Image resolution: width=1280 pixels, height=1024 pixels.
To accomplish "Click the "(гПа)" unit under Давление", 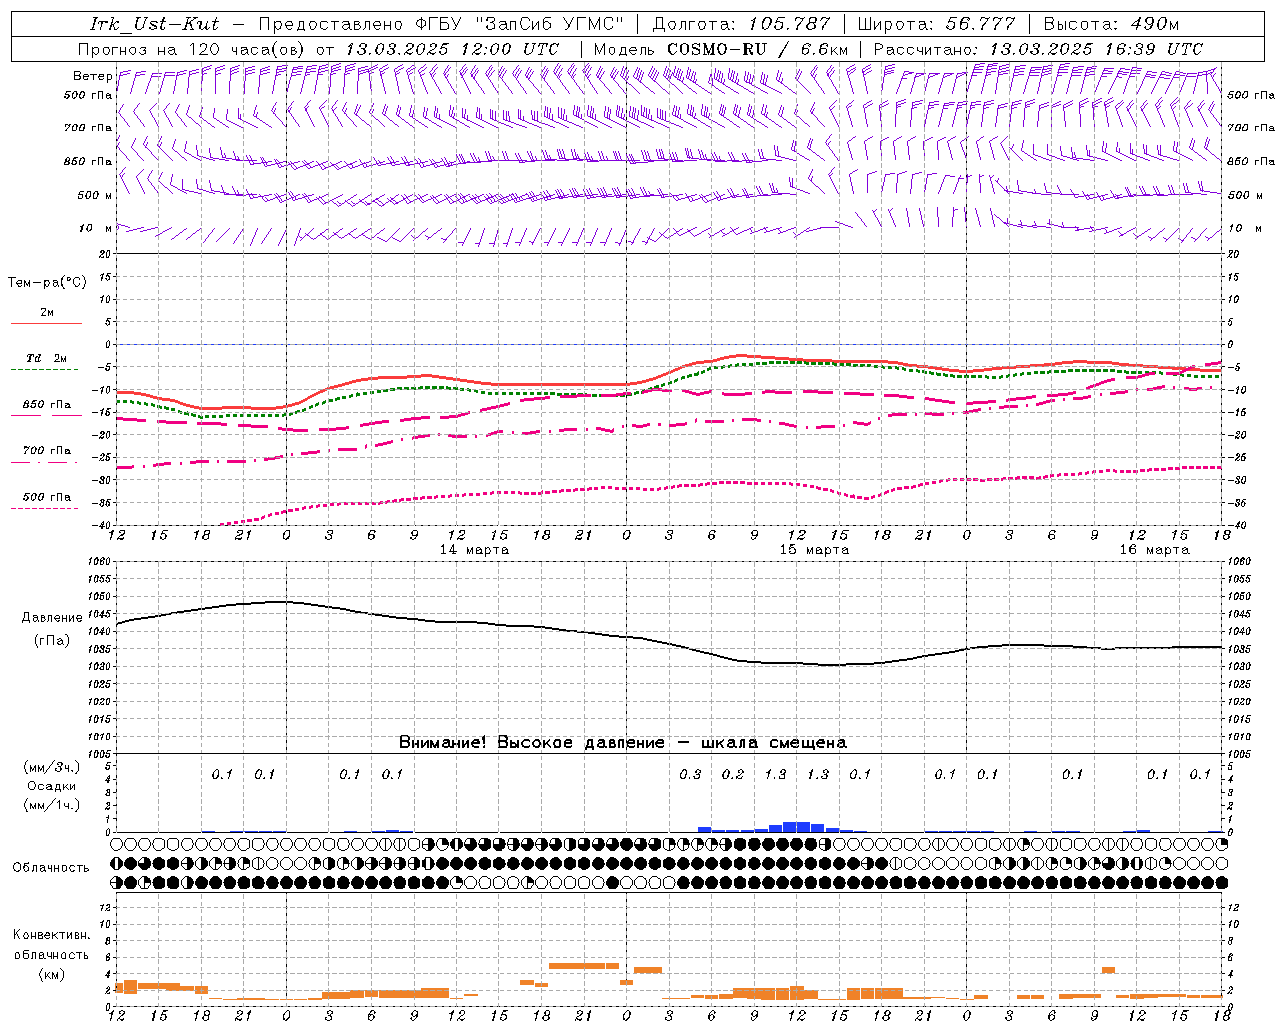I will point(52,641).
